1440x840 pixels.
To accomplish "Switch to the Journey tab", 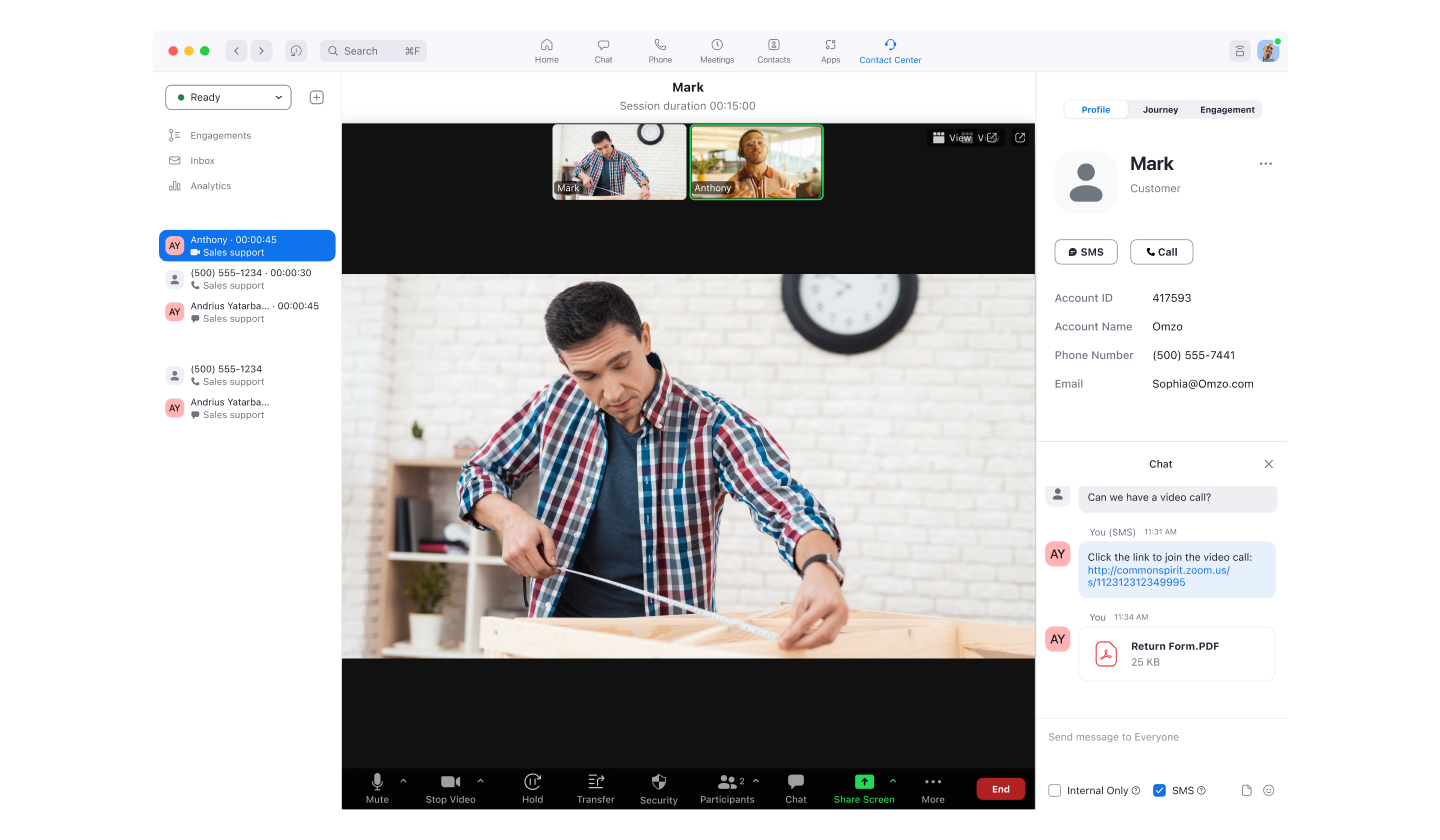I will [x=1160, y=110].
